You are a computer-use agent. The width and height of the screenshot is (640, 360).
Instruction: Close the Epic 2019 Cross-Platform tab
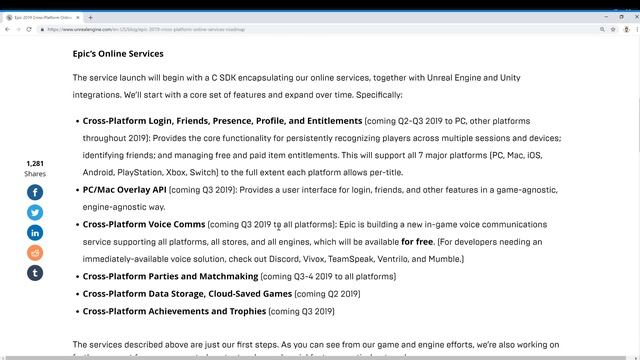click(x=78, y=18)
